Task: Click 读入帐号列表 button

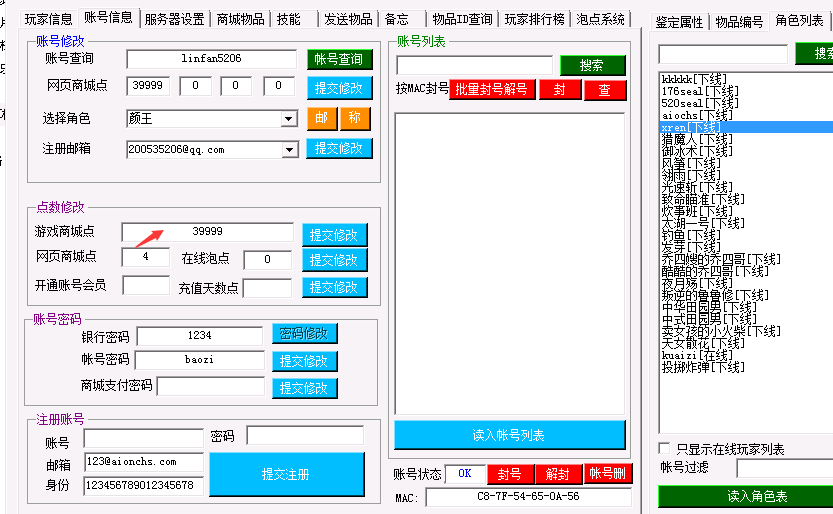Action: coord(509,435)
